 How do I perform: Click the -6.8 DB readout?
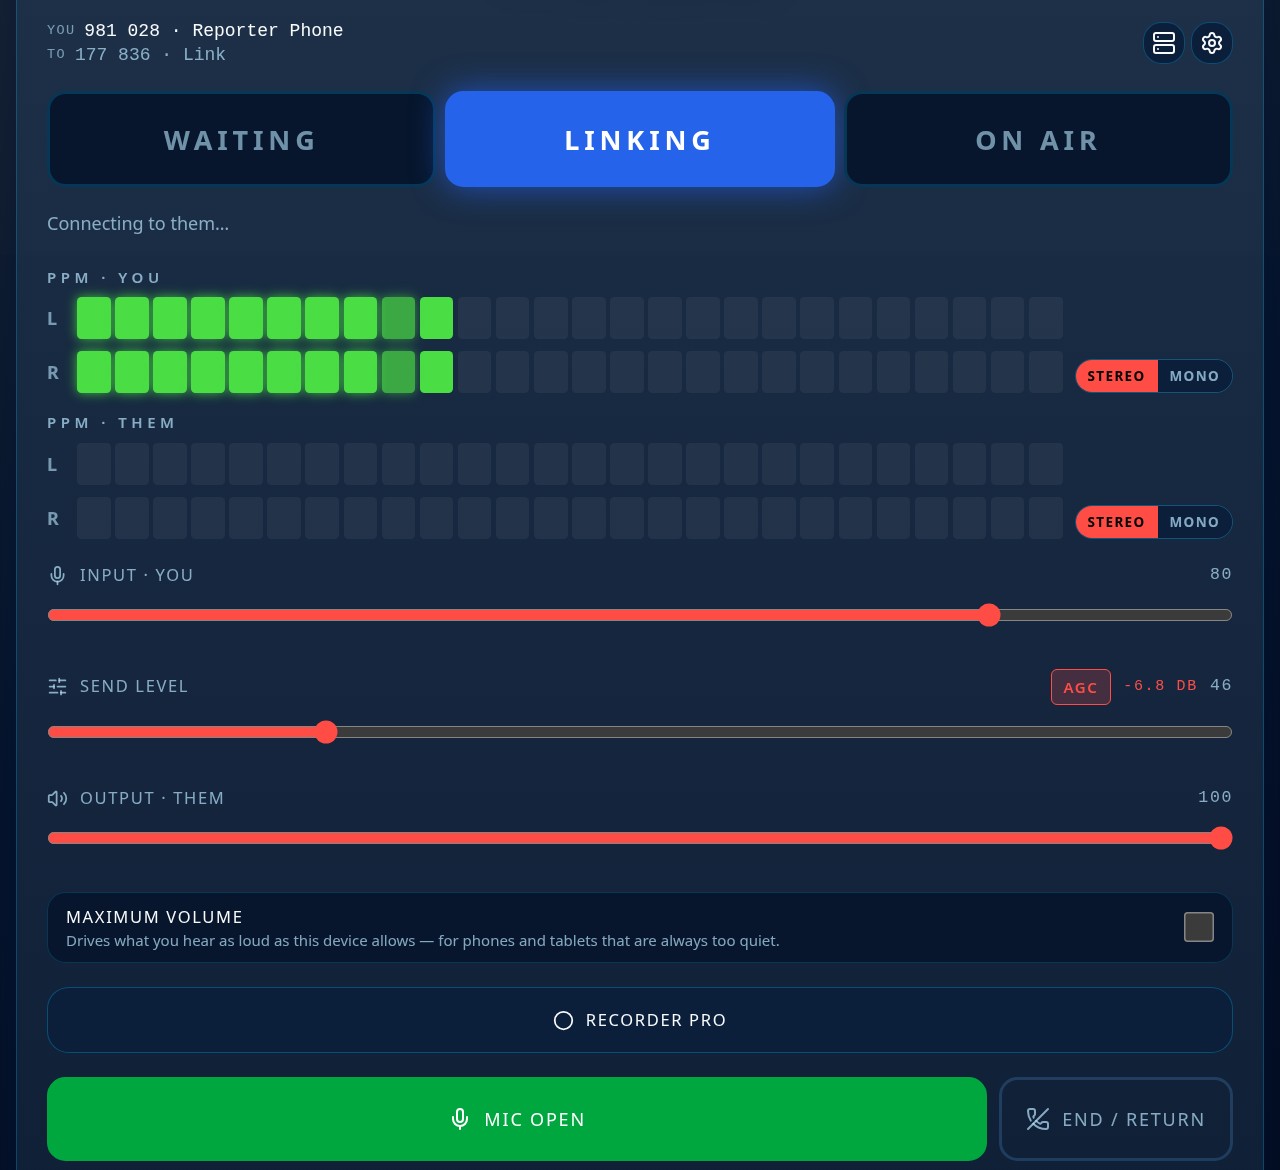[x=1160, y=685]
